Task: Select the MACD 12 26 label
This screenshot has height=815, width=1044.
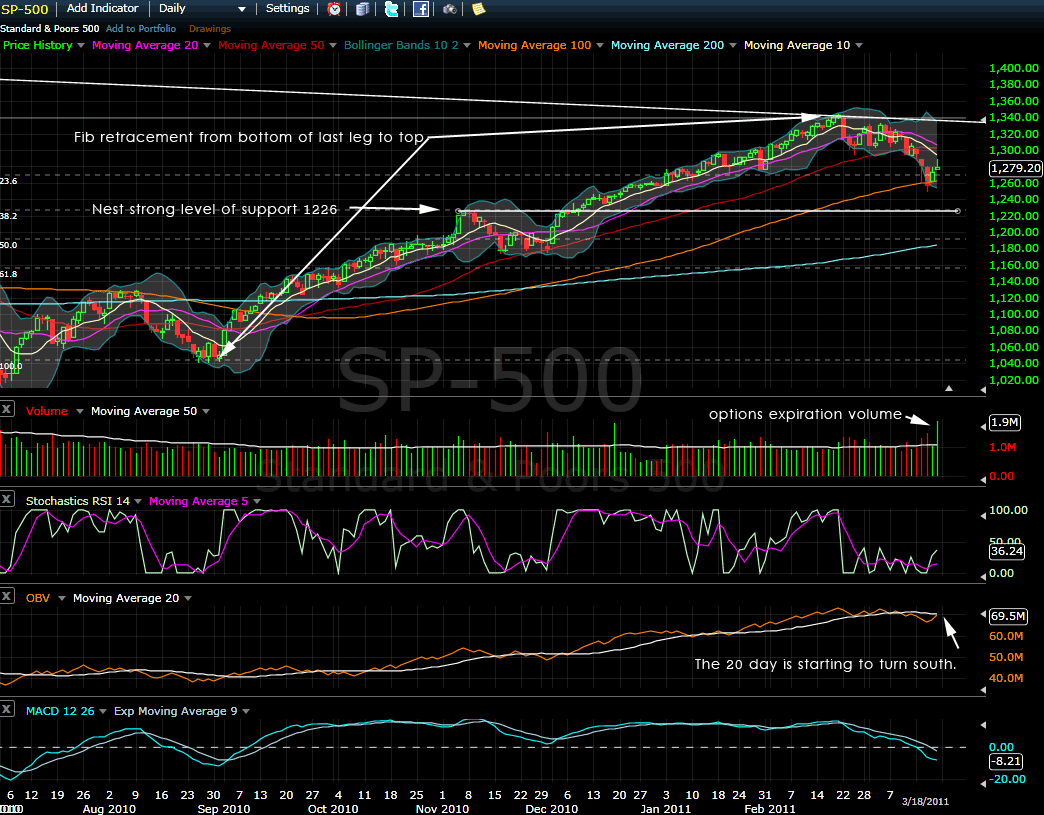Action: pos(60,711)
